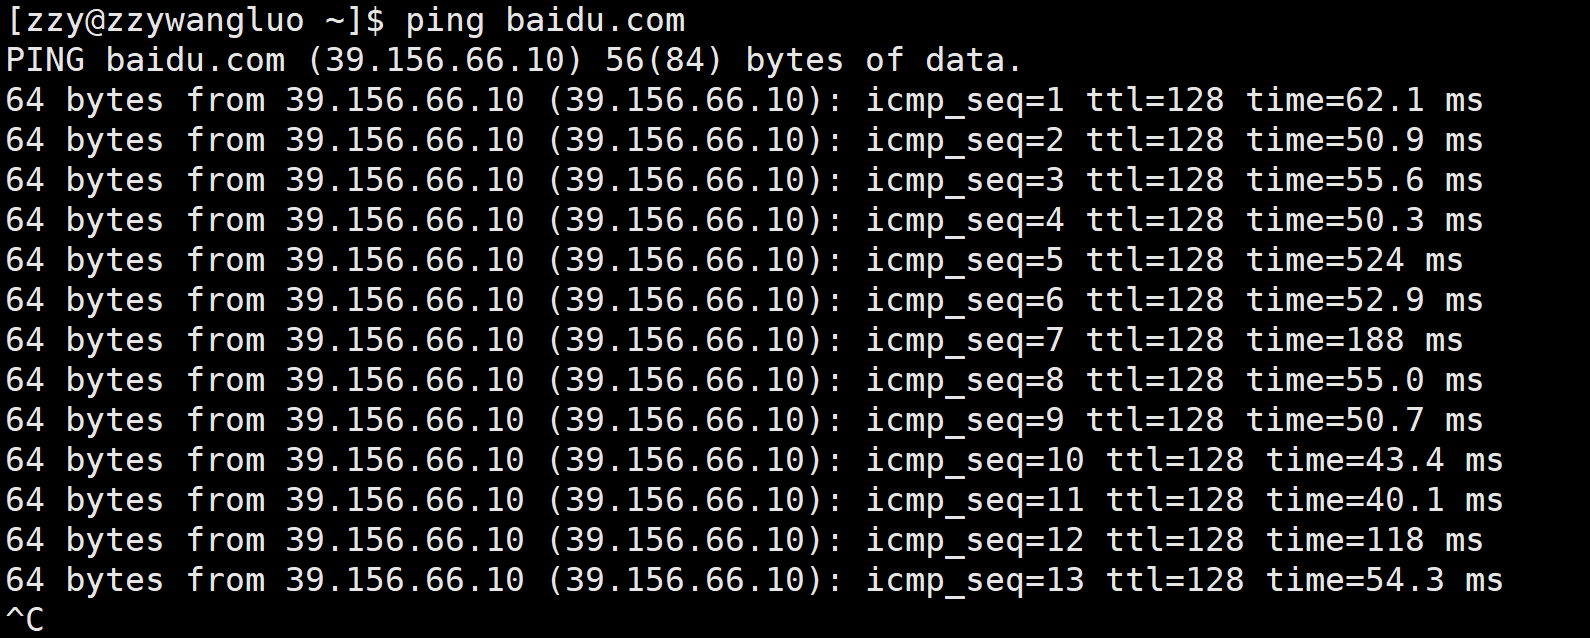
Task: Click the icmp_seq=2 text
Action: (x=965, y=142)
